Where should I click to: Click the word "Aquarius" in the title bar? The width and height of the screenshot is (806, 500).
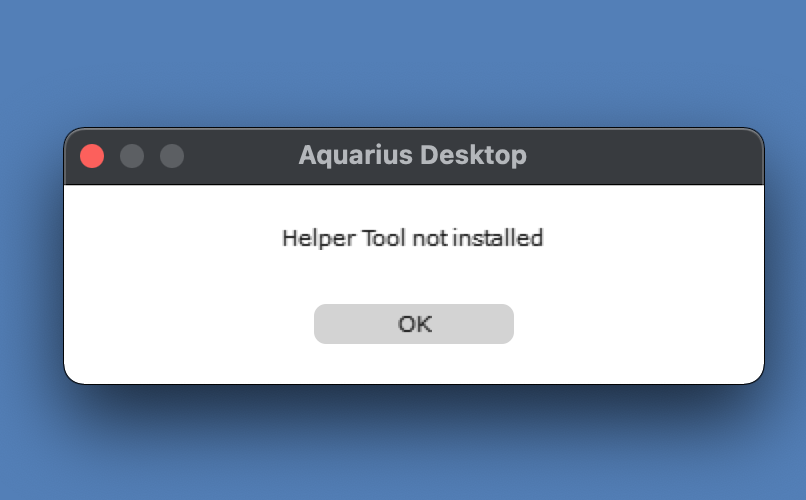[356, 155]
